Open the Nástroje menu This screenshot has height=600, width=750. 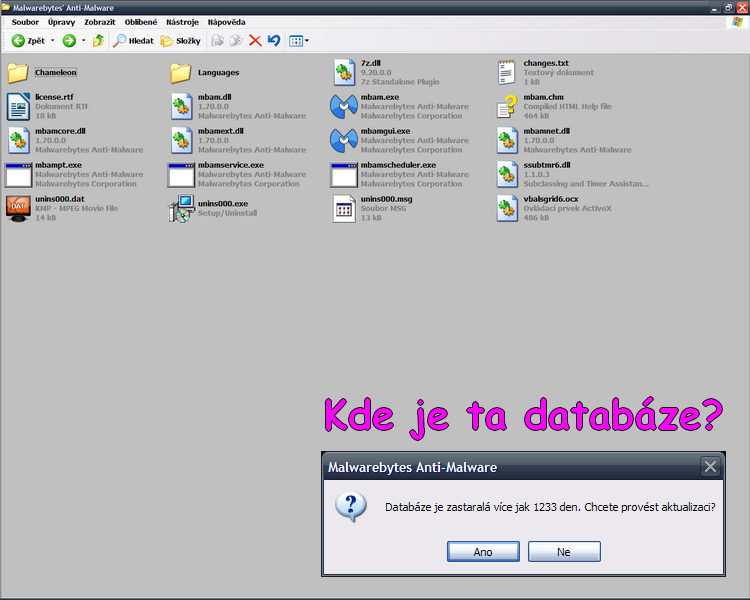182,22
